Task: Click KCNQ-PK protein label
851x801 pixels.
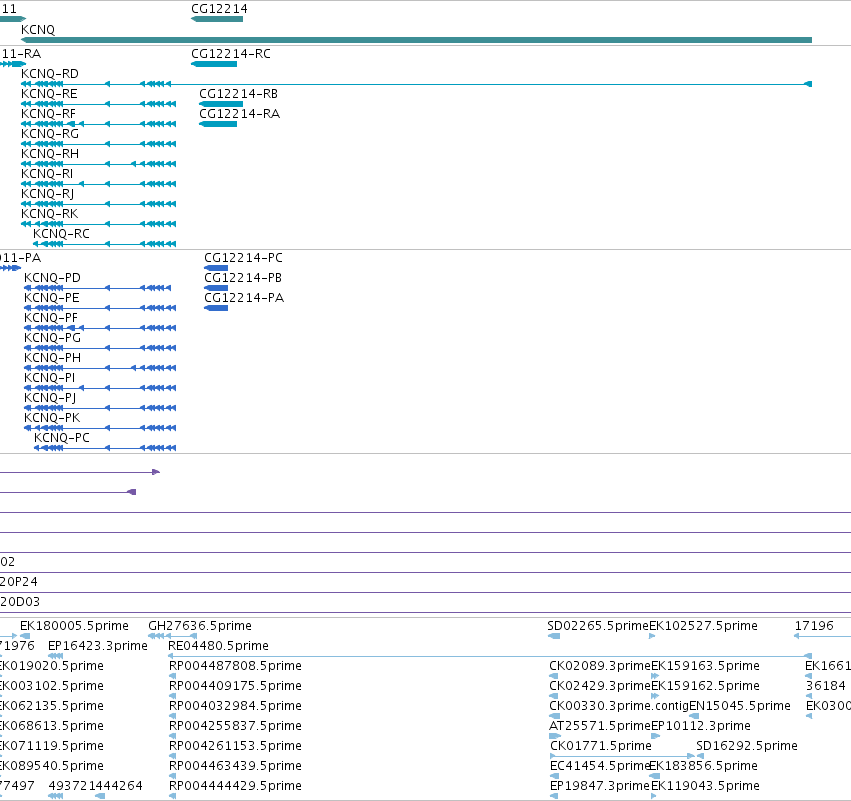Action: (52, 418)
